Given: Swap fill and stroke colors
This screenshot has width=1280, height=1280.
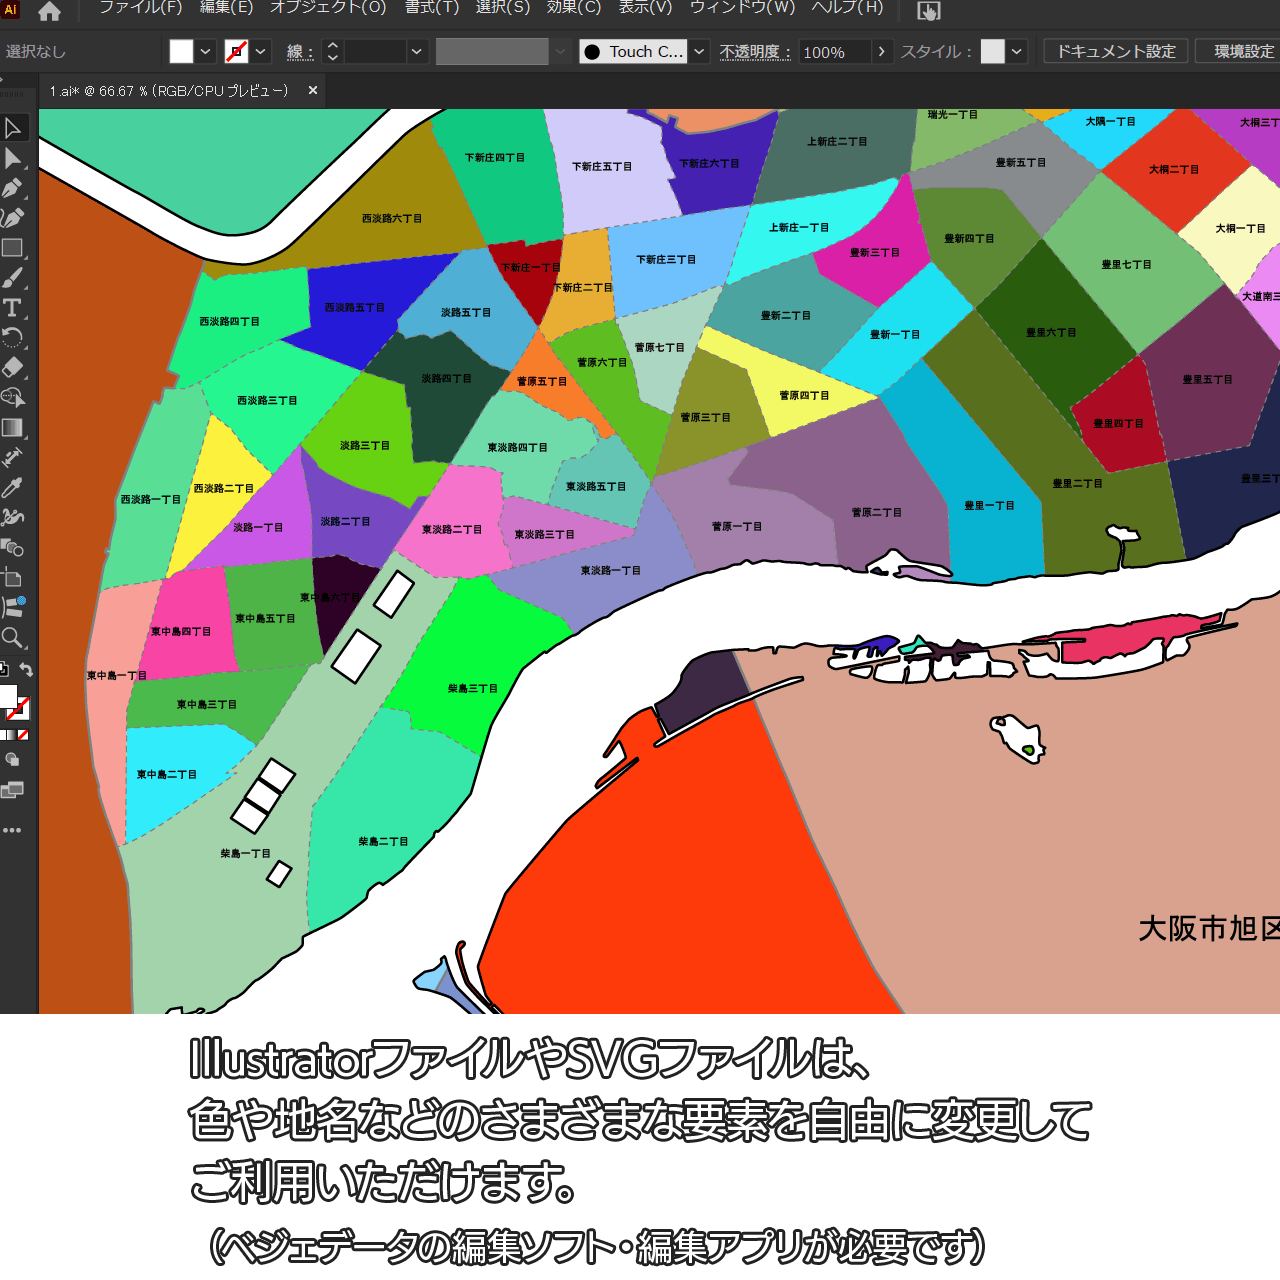Looking at the screenshot, I should tap(27, 670).
